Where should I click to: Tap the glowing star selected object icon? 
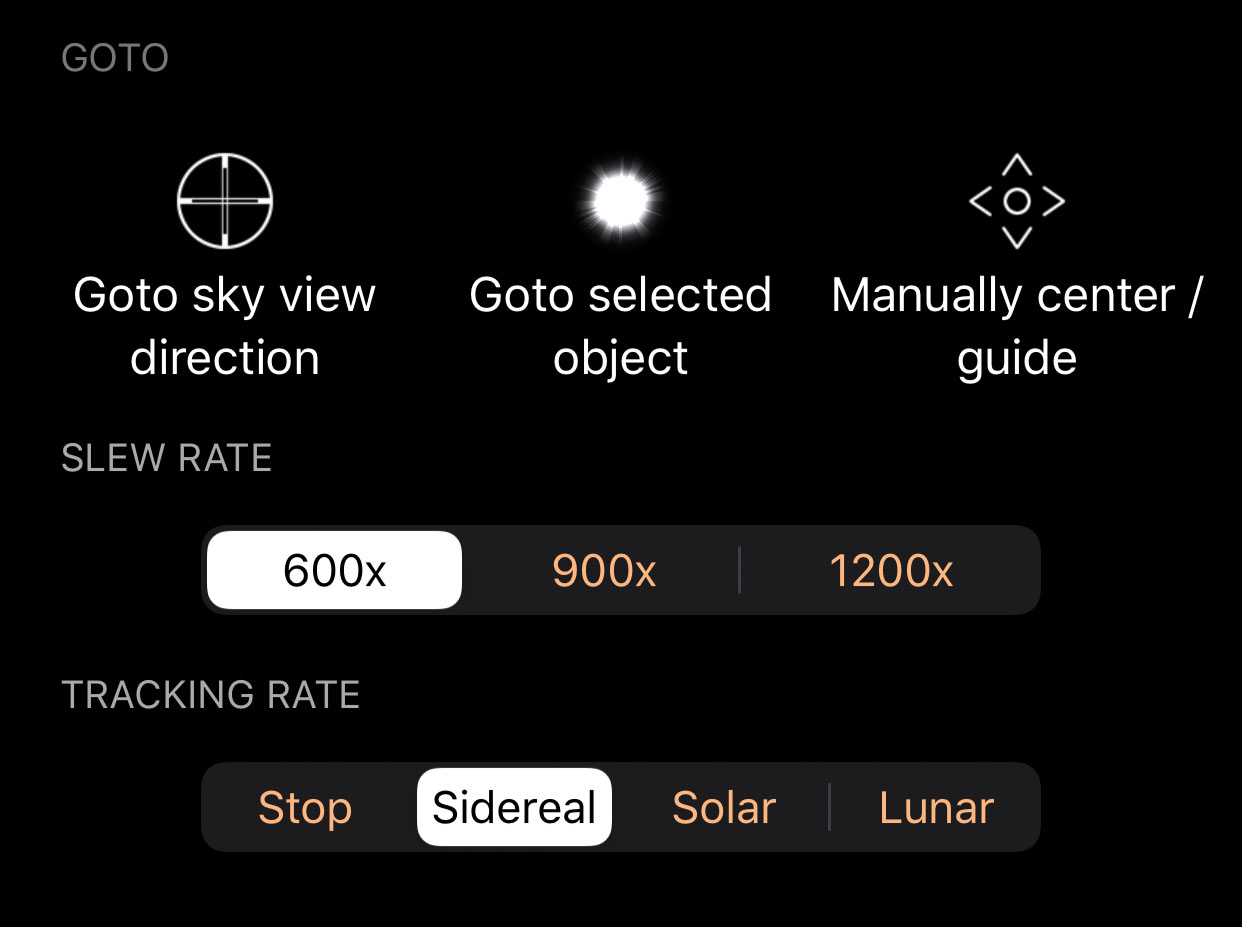(x=621, y=201)
